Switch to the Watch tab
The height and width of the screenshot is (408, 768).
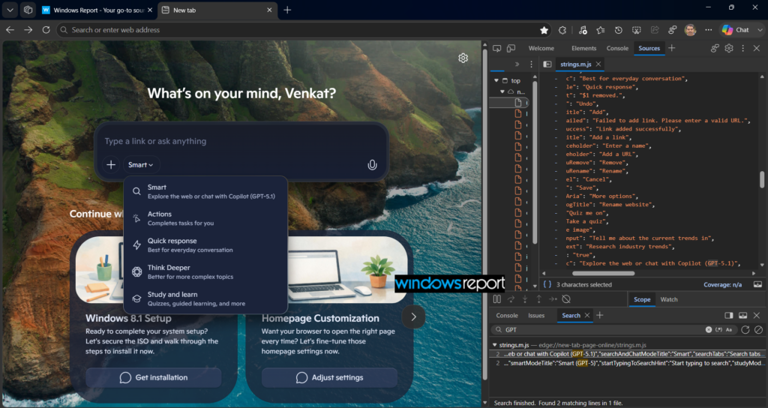[x=669, y=299]
